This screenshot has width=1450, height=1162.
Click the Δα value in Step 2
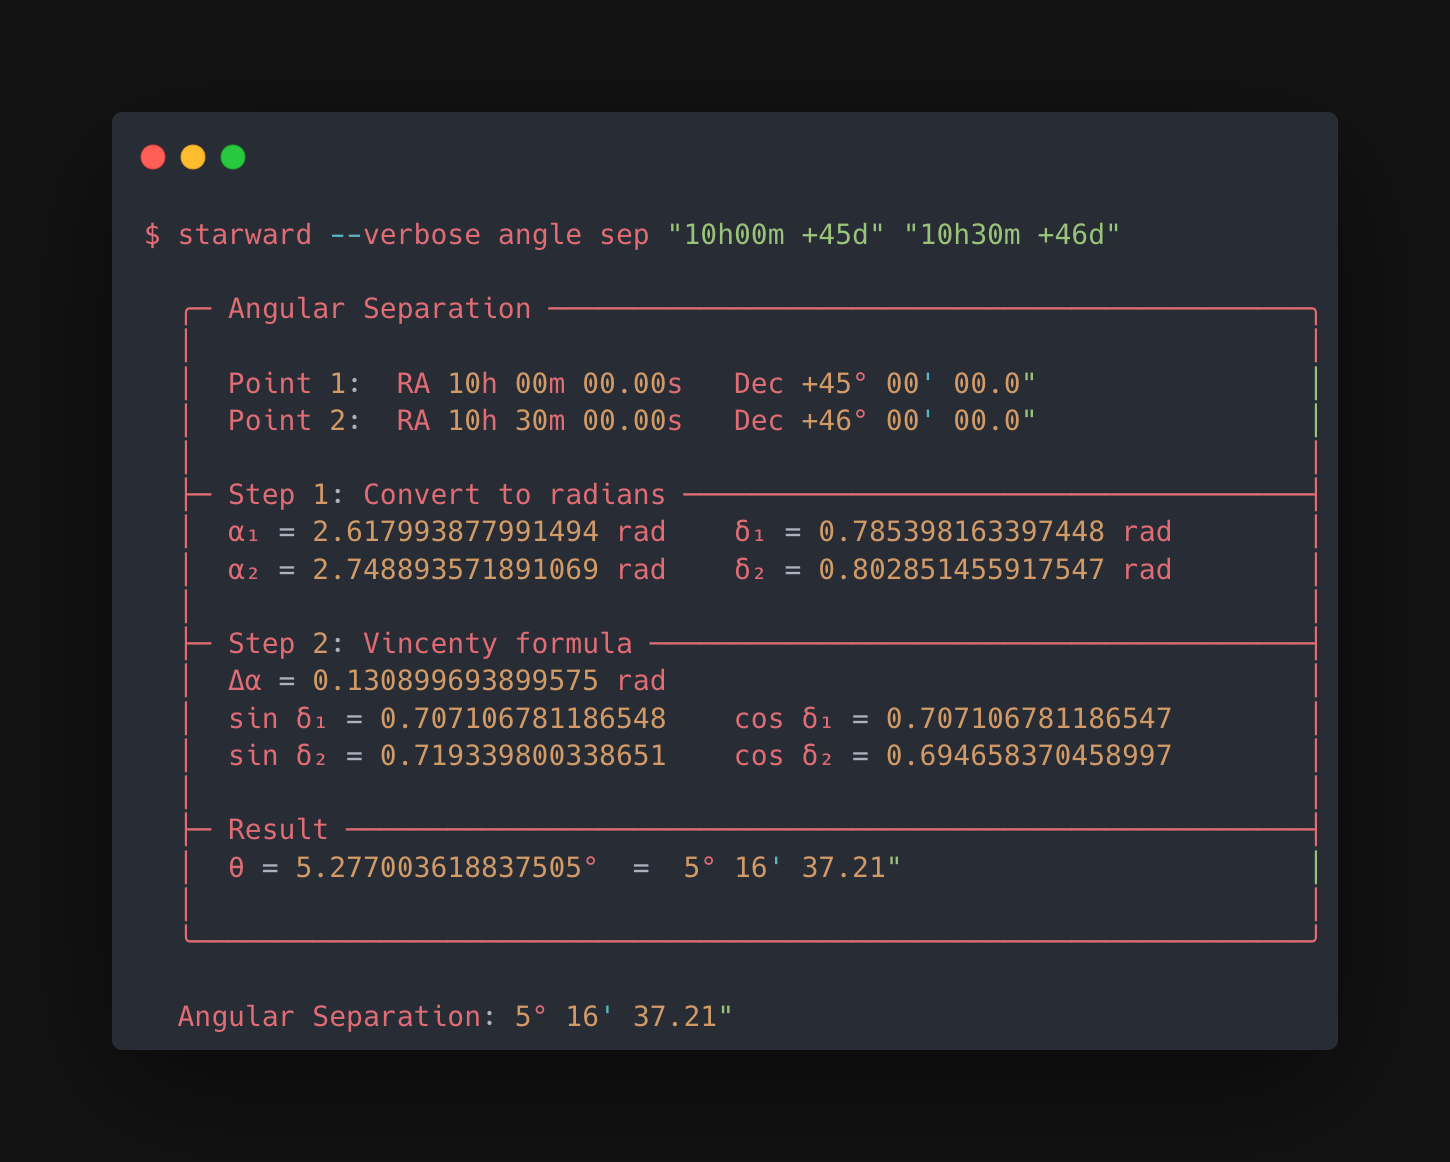tap(447, 680)
